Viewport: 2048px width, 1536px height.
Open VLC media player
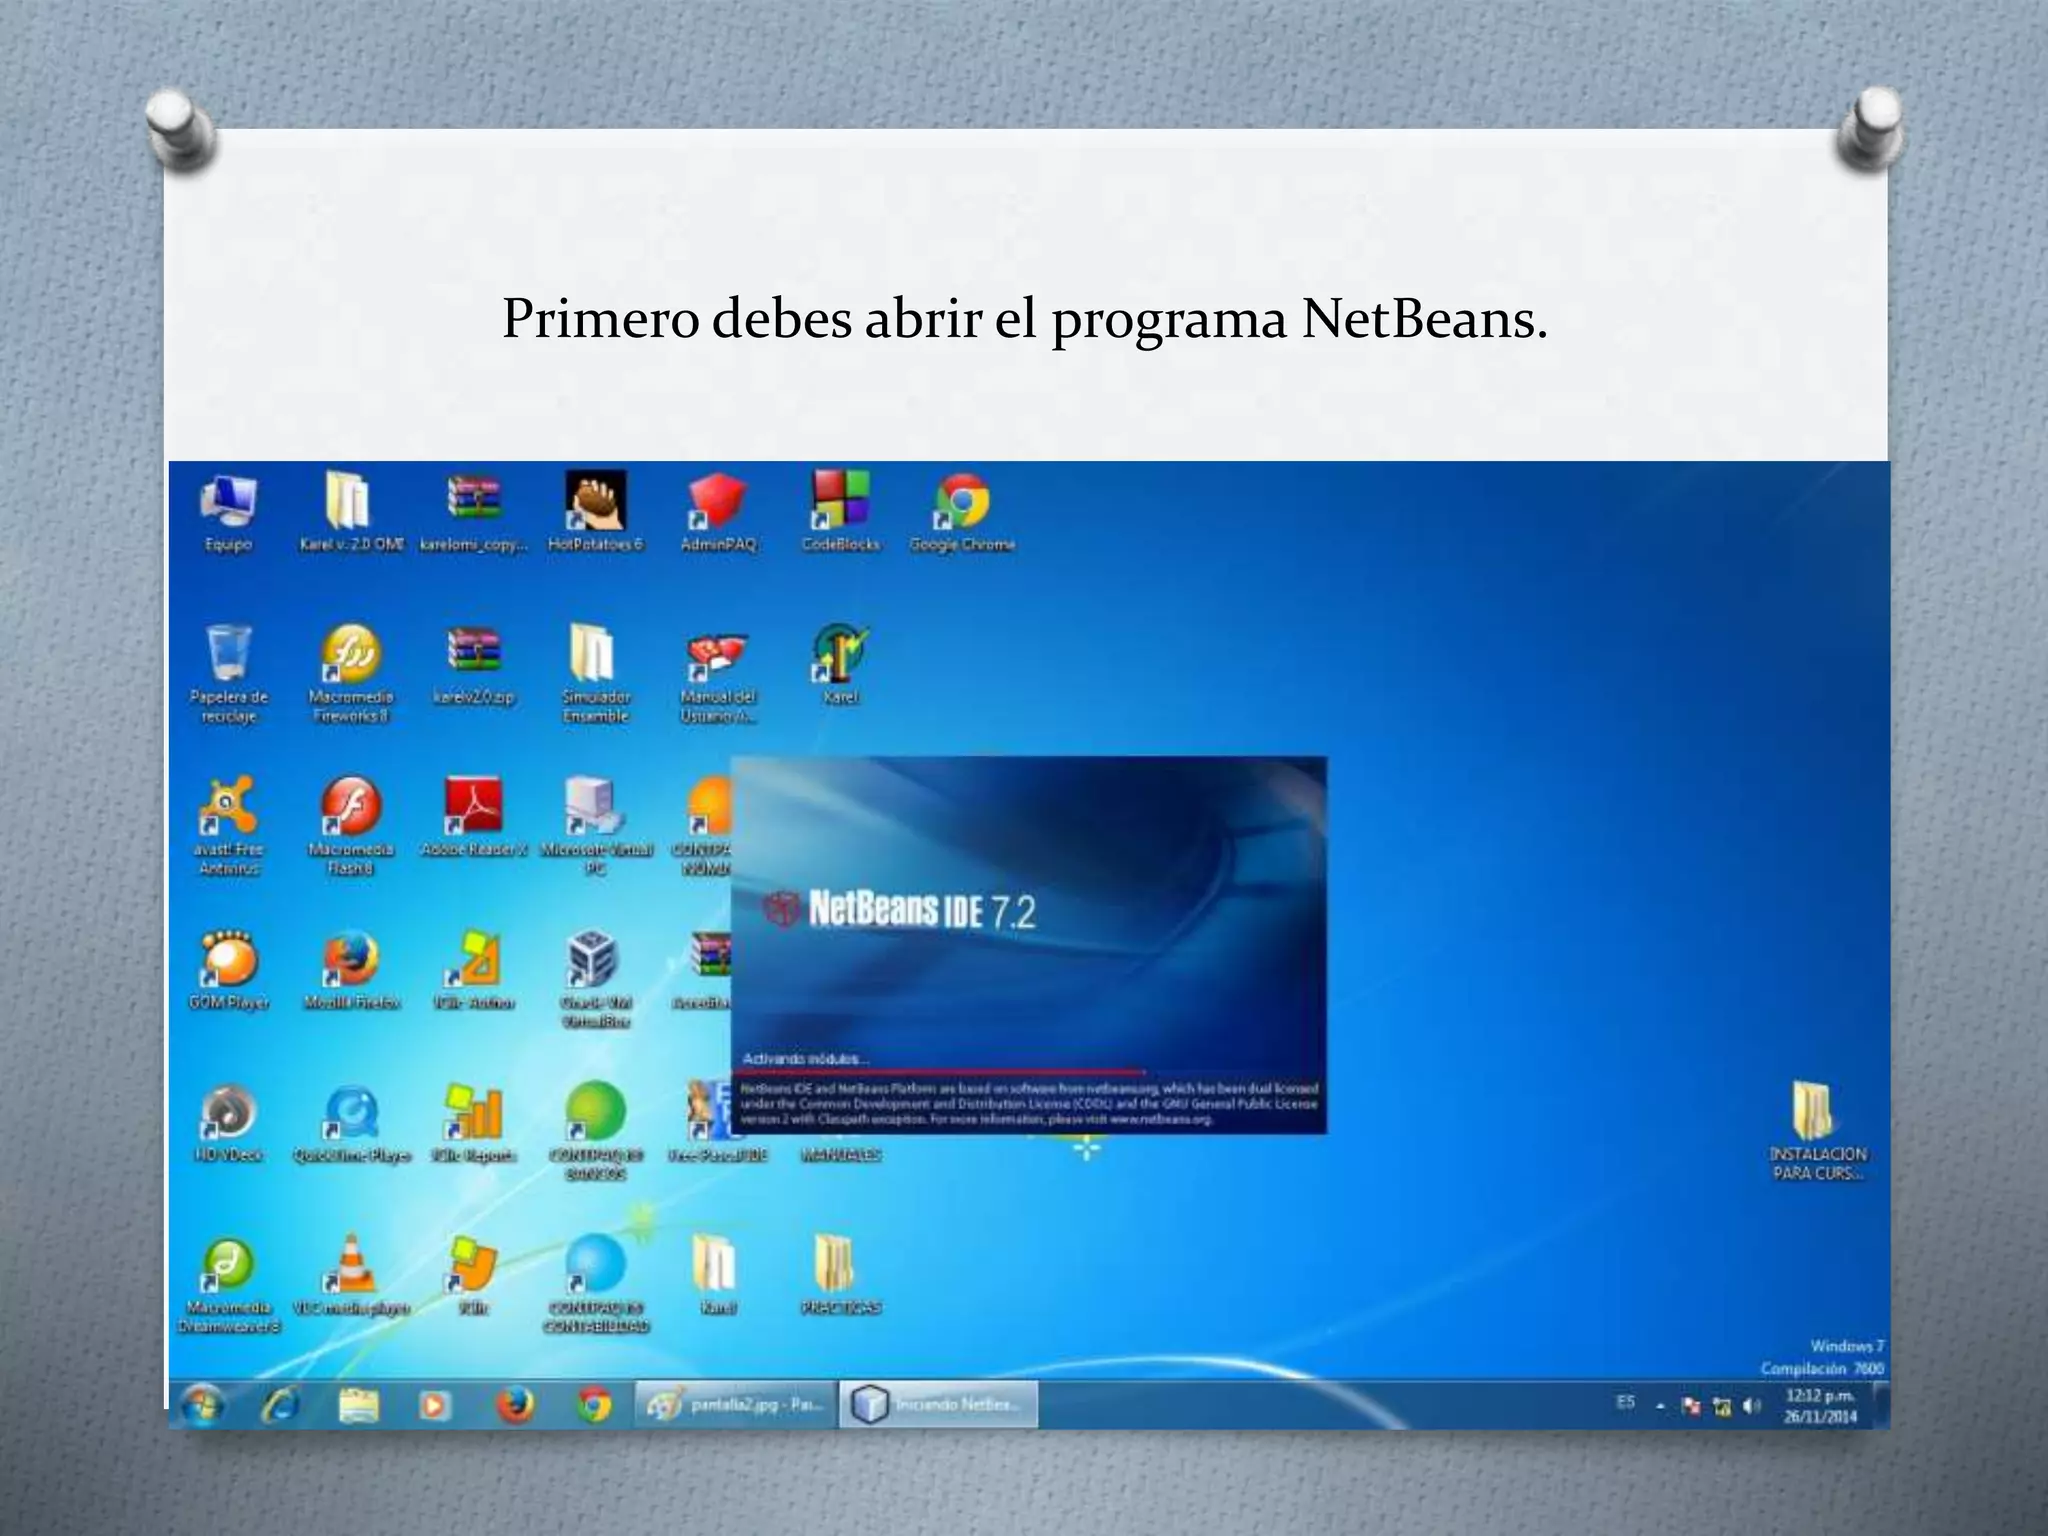tap(350, 1275)
